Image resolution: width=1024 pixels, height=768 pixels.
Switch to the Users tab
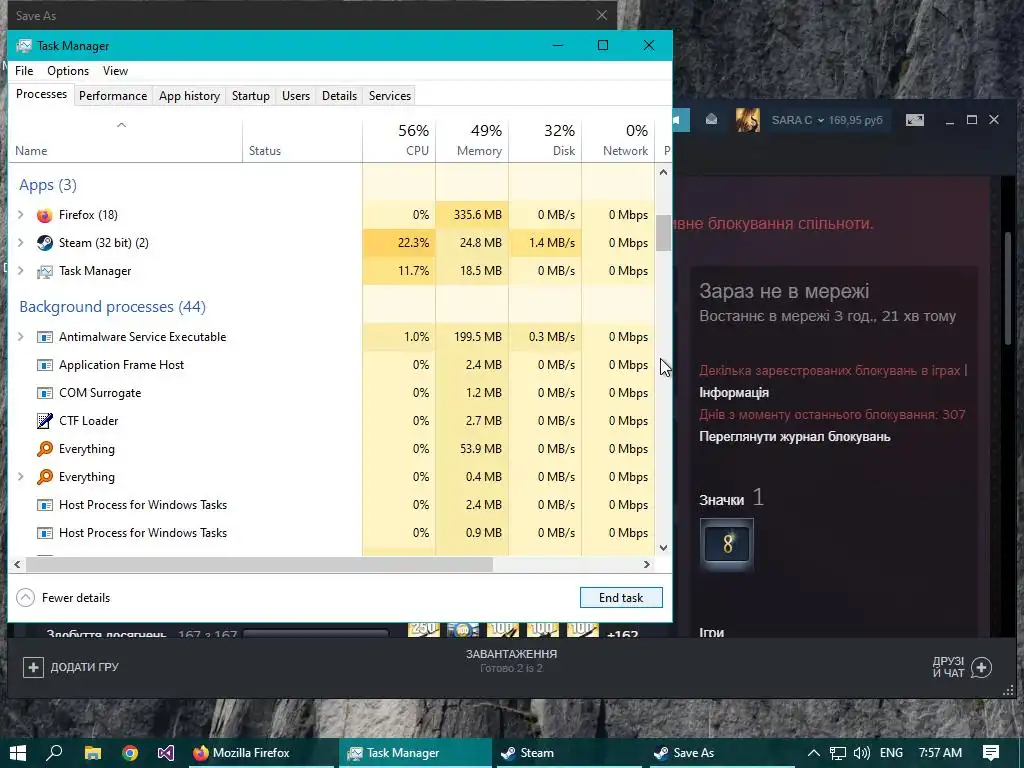pos(296,96)
